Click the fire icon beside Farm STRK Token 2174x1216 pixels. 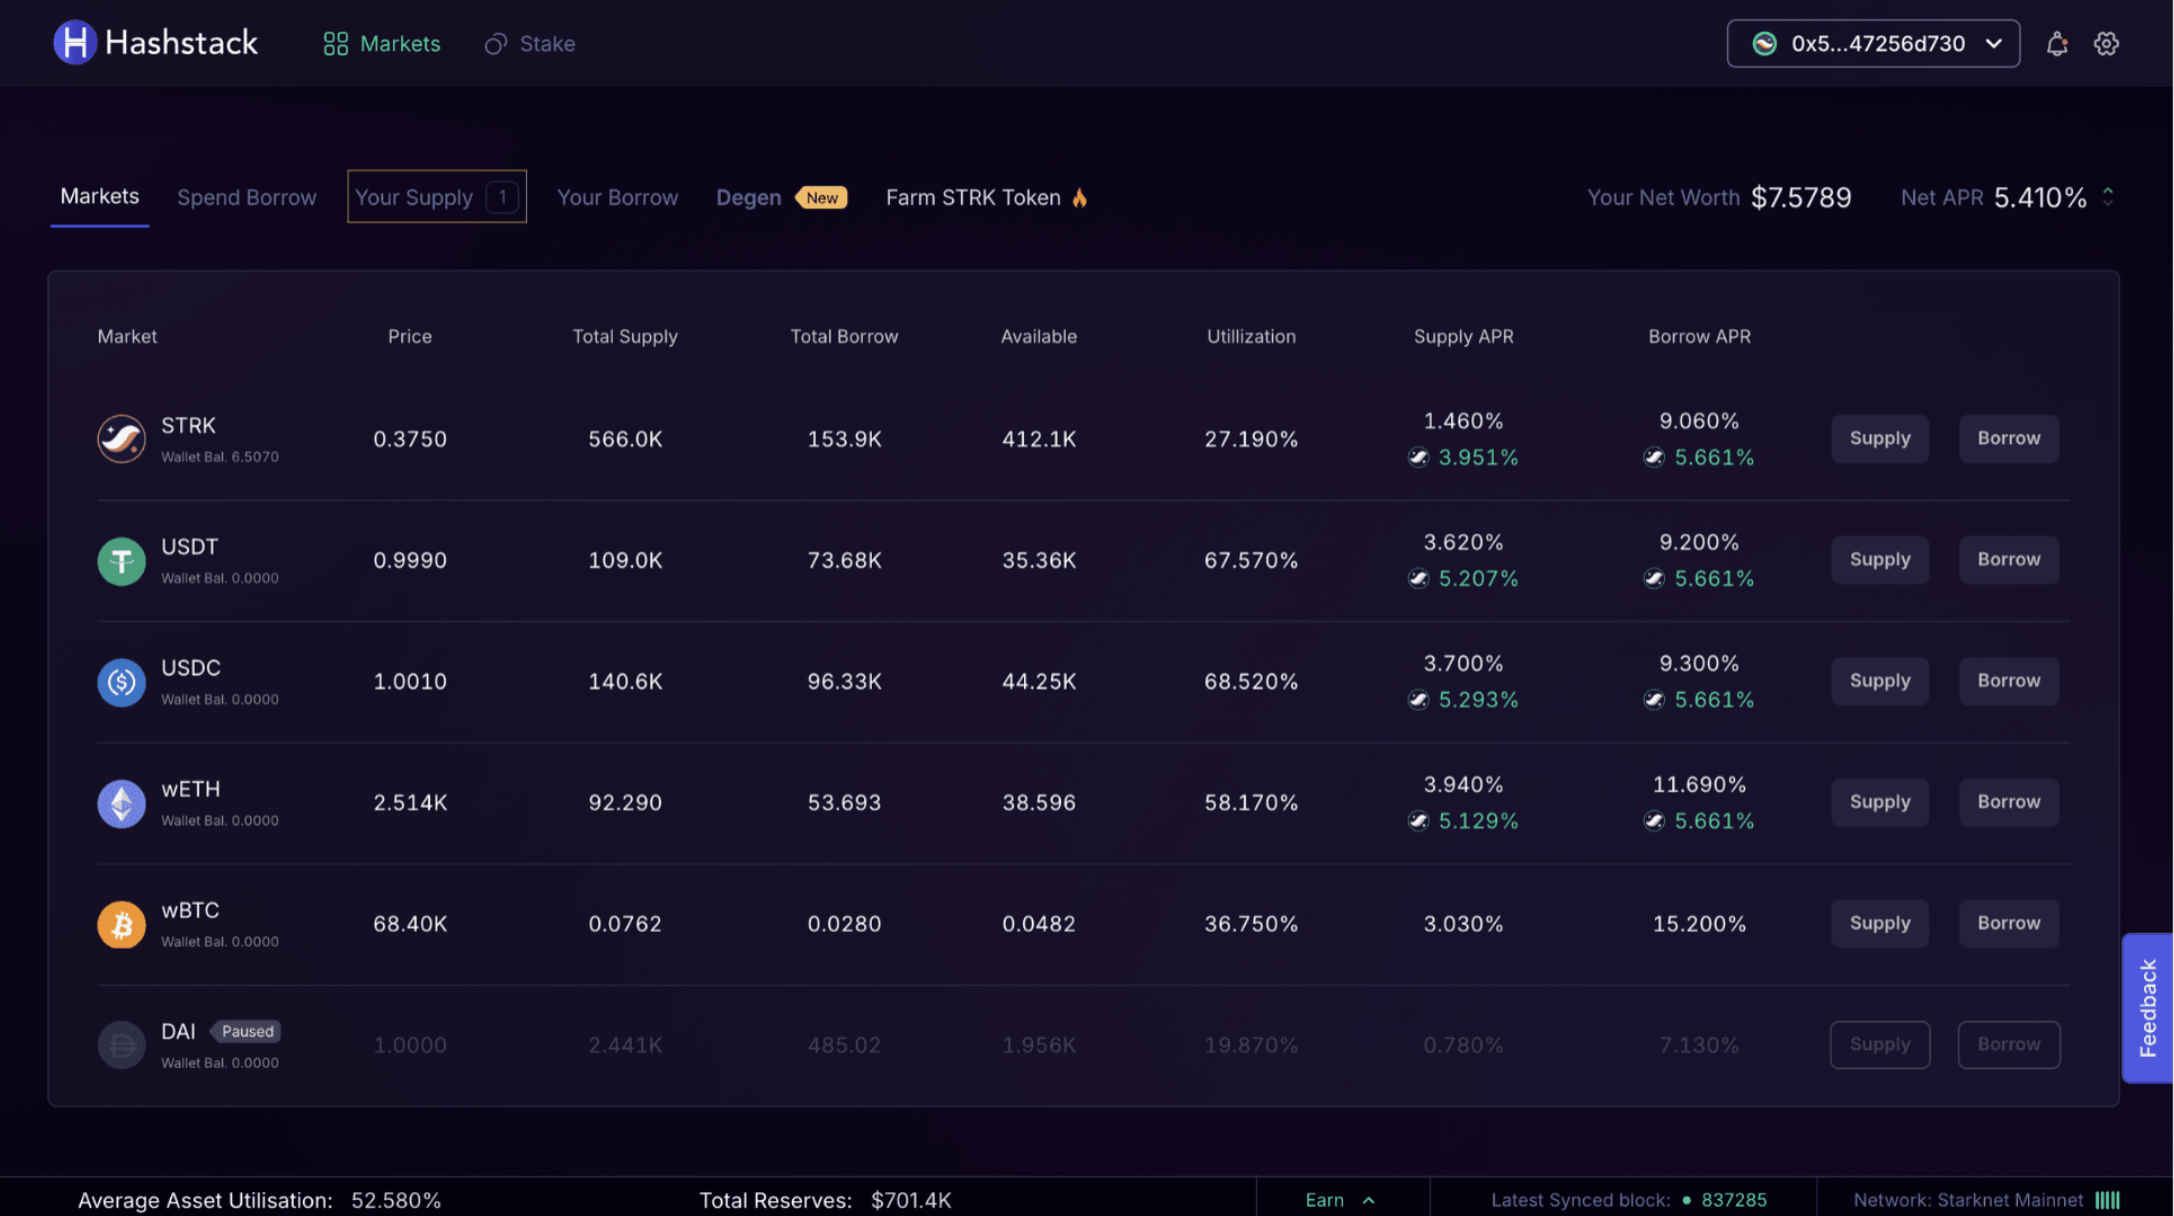coord(1079,198)
